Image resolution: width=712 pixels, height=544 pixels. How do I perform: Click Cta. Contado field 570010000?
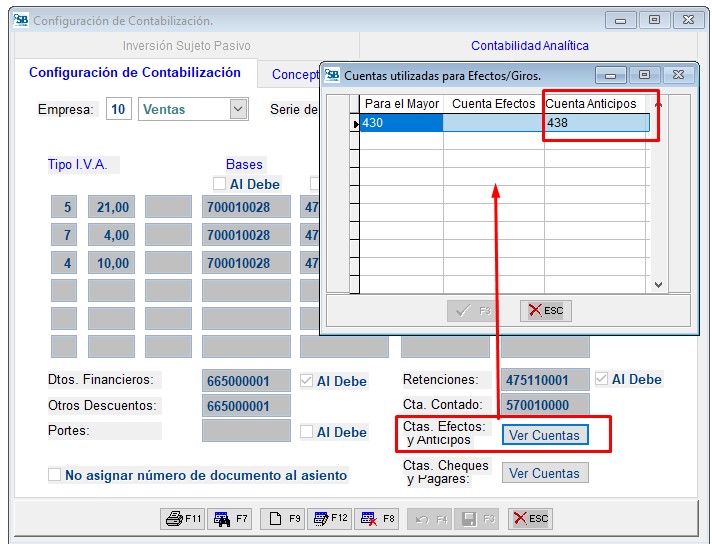pos(545,404)
